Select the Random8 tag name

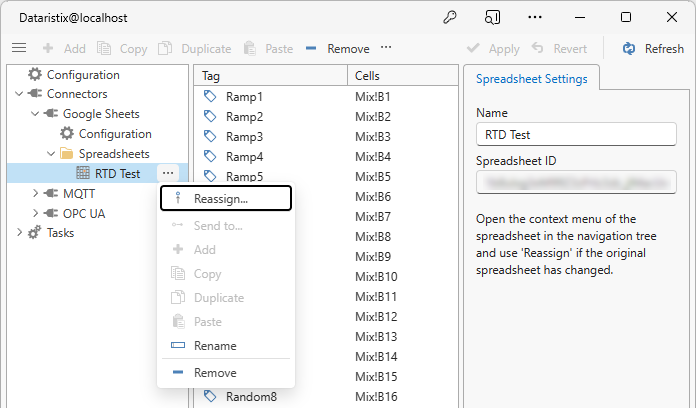251,396
